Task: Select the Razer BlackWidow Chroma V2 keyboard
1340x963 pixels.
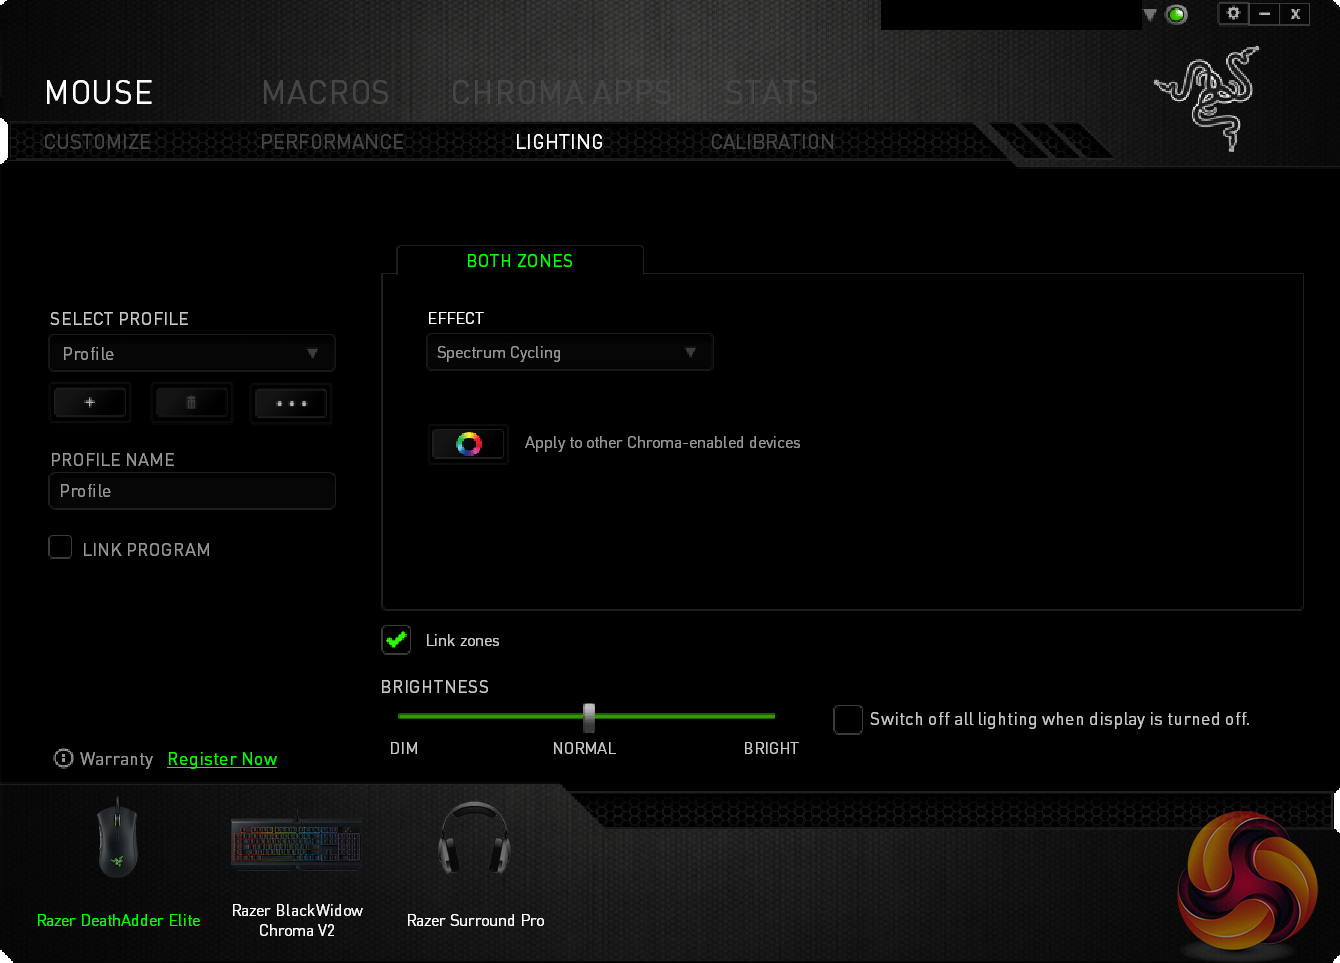Action: (297, 842)
